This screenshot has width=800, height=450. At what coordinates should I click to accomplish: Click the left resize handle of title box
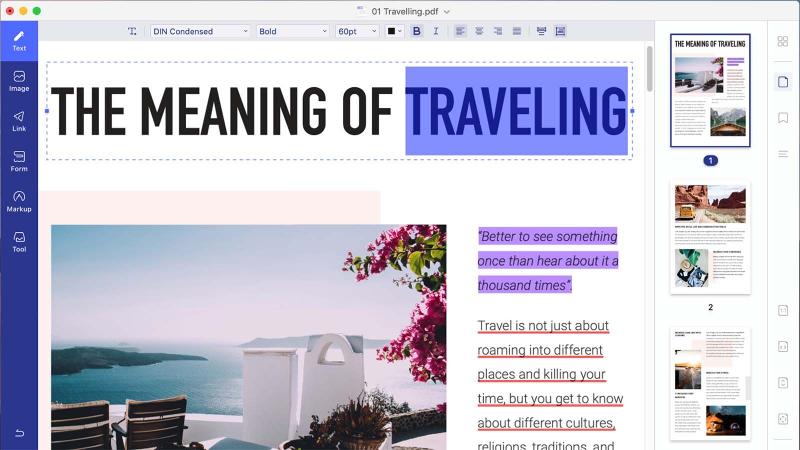pos(47,111)
